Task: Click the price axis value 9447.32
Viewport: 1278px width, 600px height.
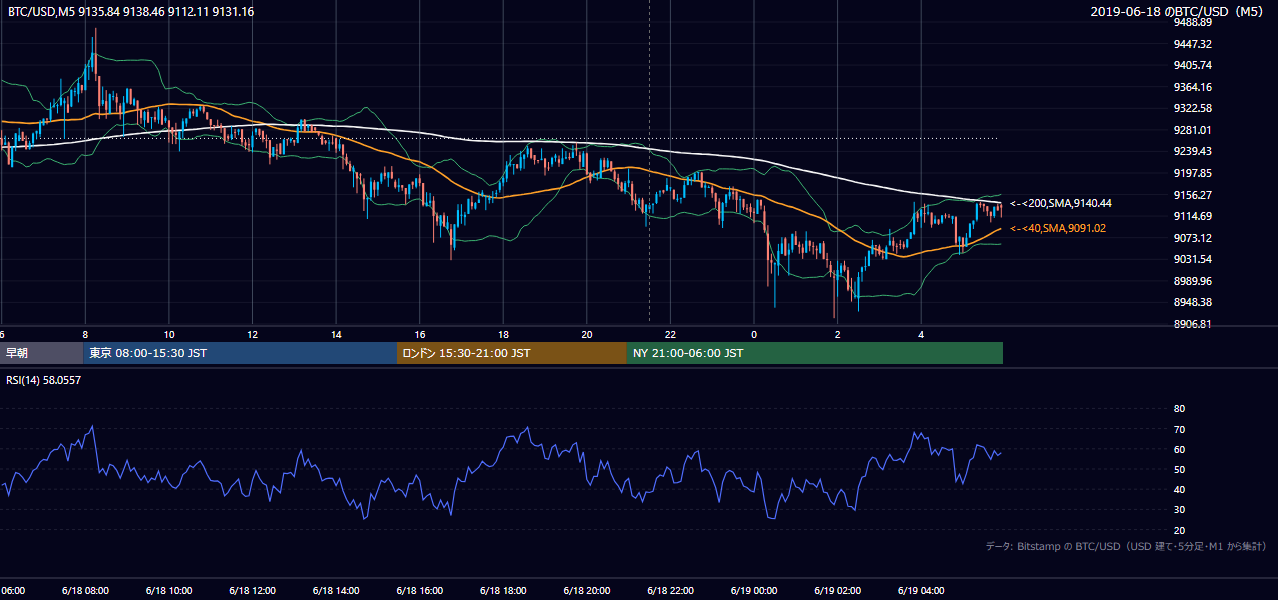Action: pyautogui.click(x=1193, y=44)
